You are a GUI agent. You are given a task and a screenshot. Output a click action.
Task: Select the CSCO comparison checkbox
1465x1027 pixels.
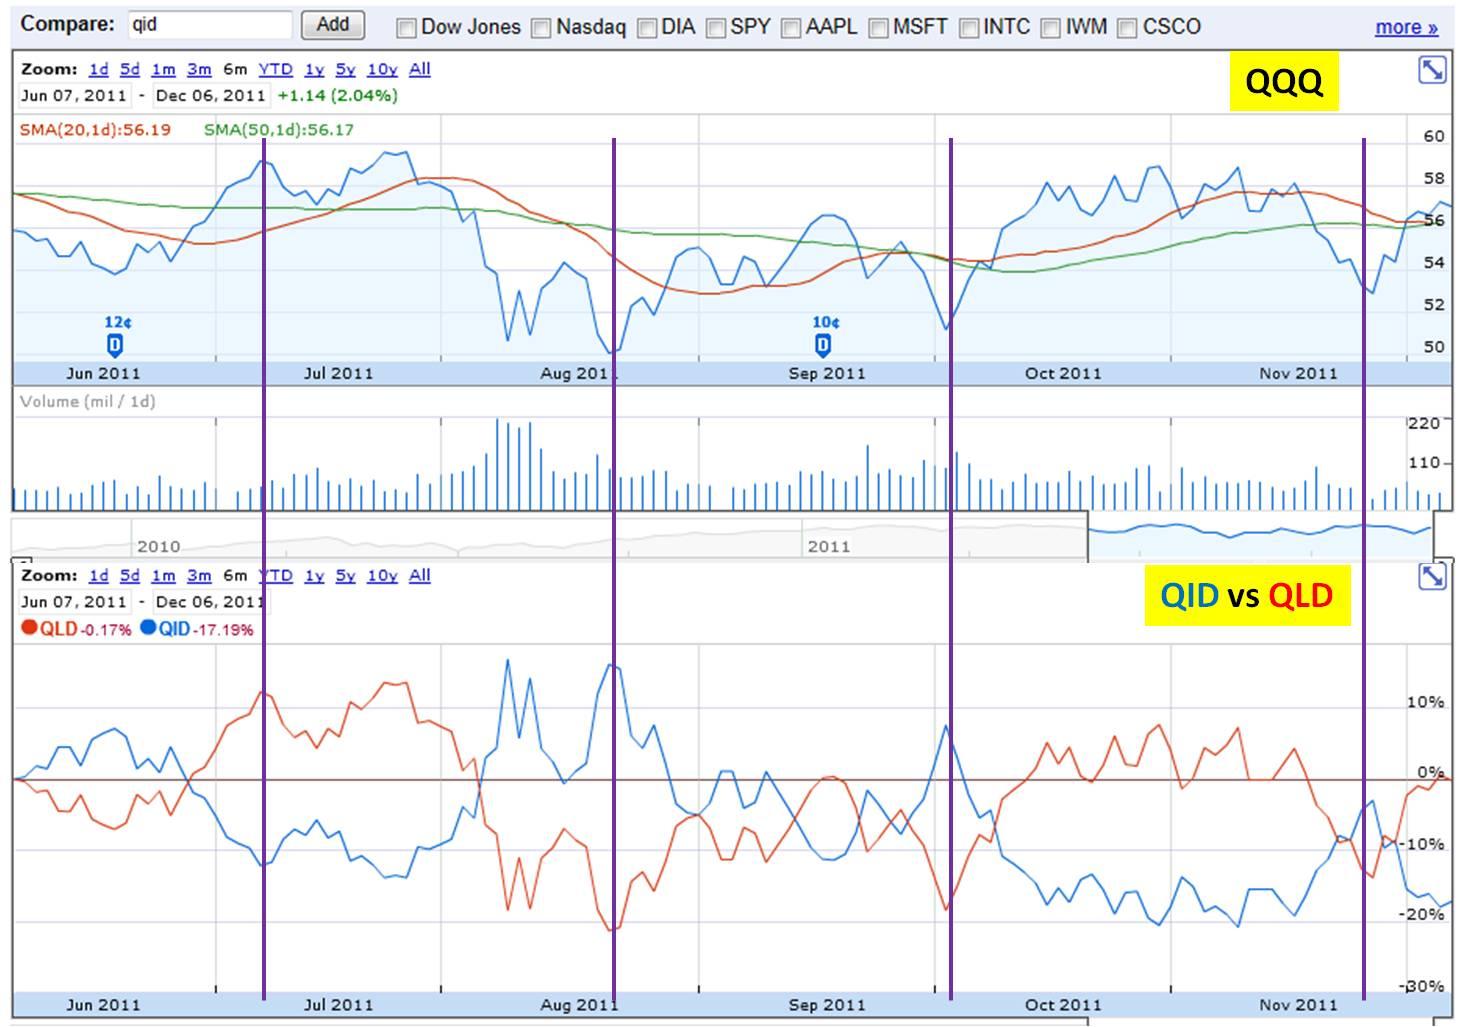click(1127, 28)
